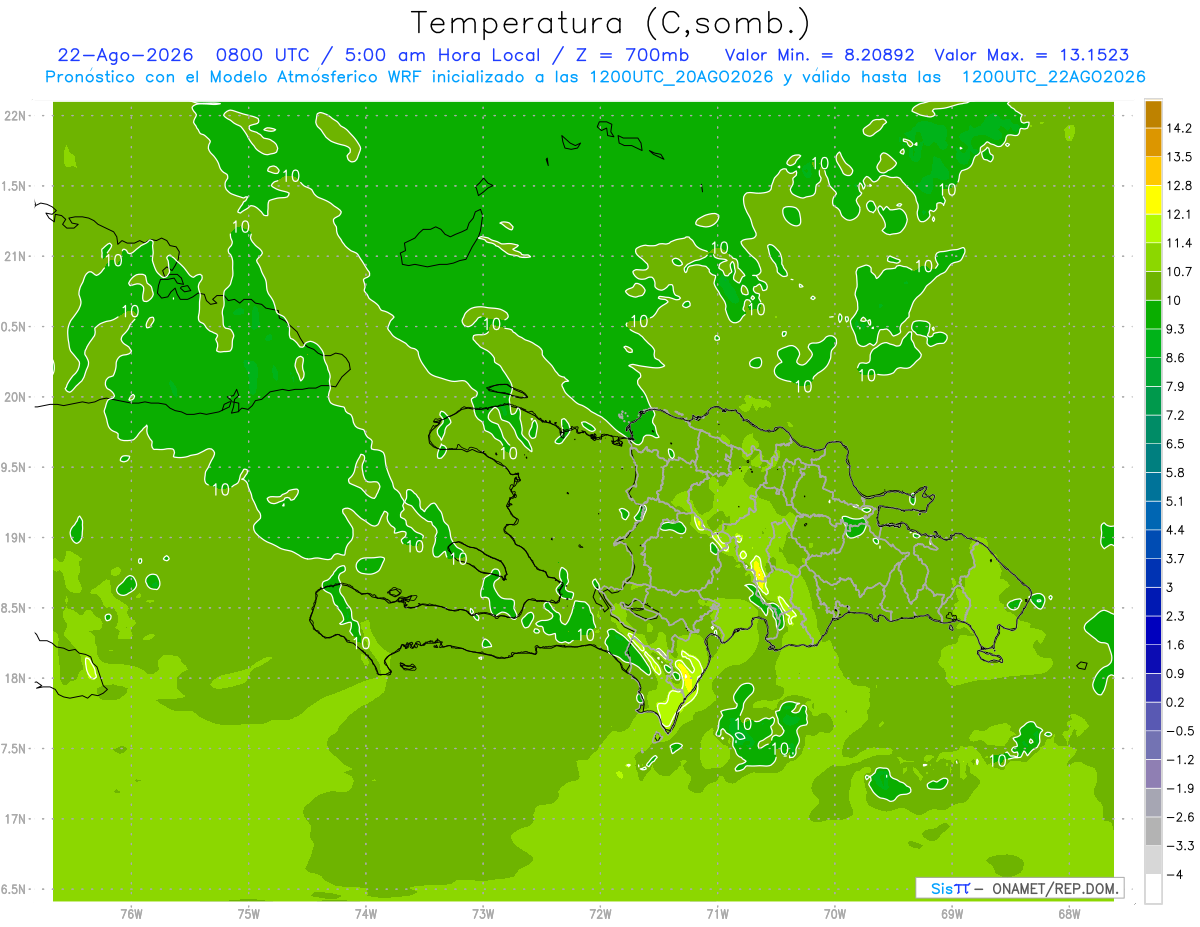Click the '20N' latitude label
The width and height of the screenshot is (1200, 927).
[17, 397]
